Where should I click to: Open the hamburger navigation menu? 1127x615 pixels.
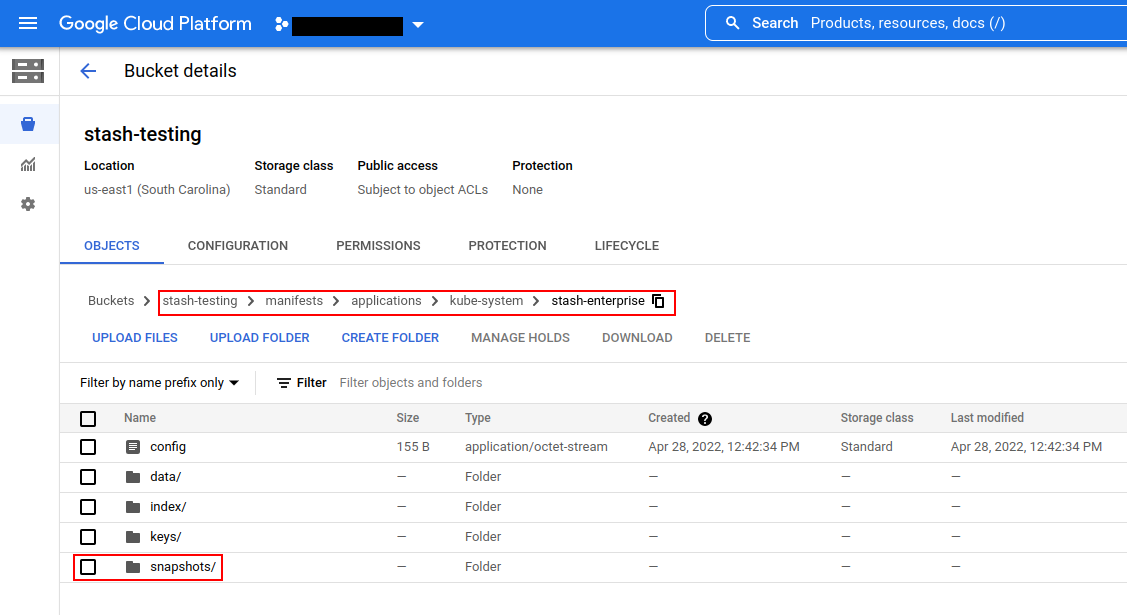coord(28,23)
